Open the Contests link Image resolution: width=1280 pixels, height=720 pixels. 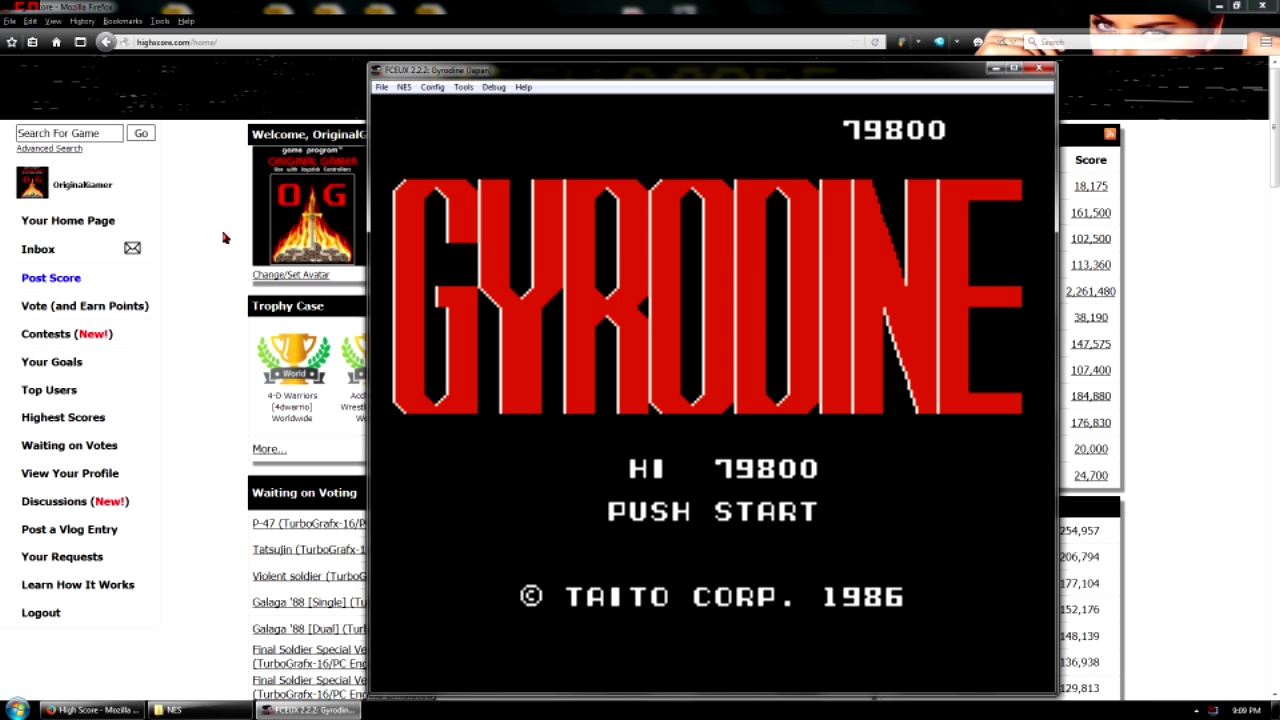tap(67, 334)
